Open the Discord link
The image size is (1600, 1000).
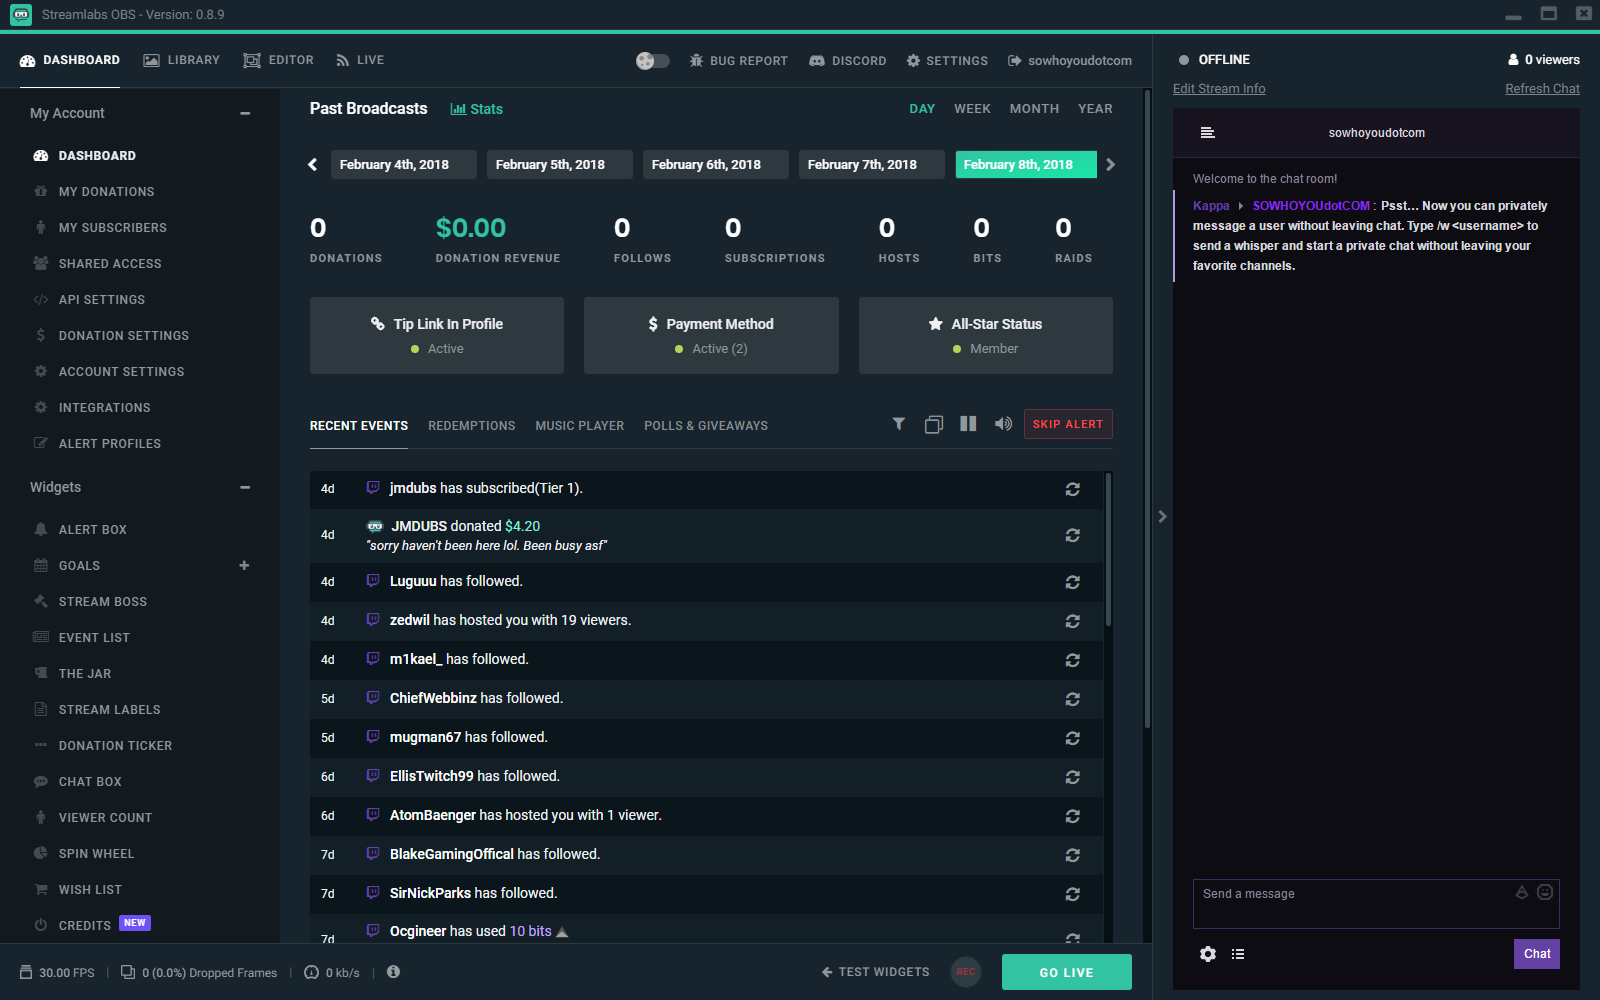pyautogui.click(x=847, y=61)
